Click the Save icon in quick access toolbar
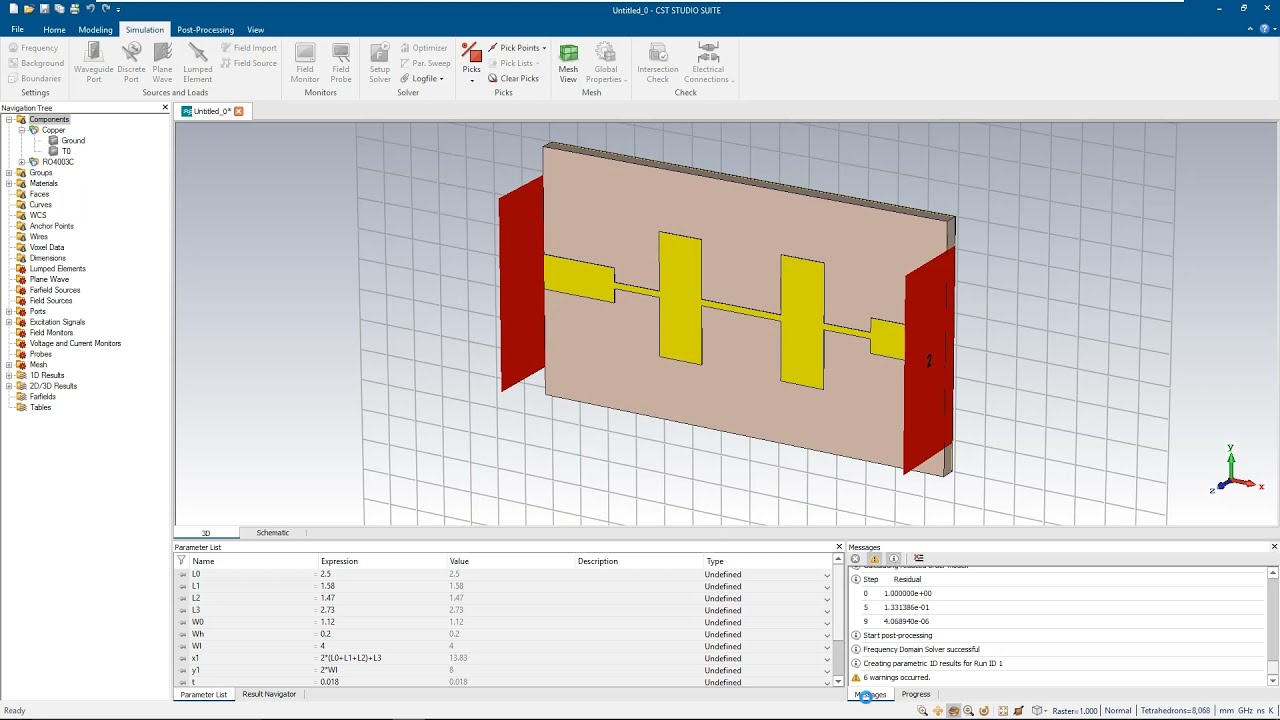Image resolution: width=1280 pixels, height=720 pixels. coord(44,9)
